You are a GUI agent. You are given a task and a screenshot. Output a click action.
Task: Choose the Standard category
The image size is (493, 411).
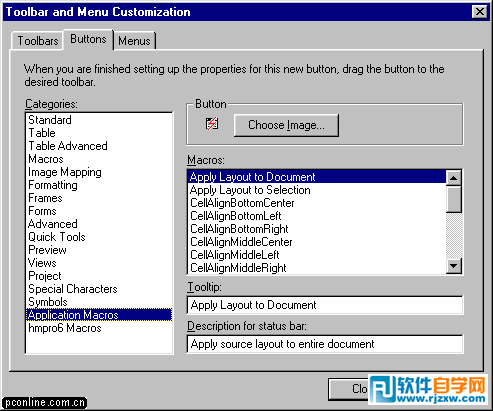(50, 120)
